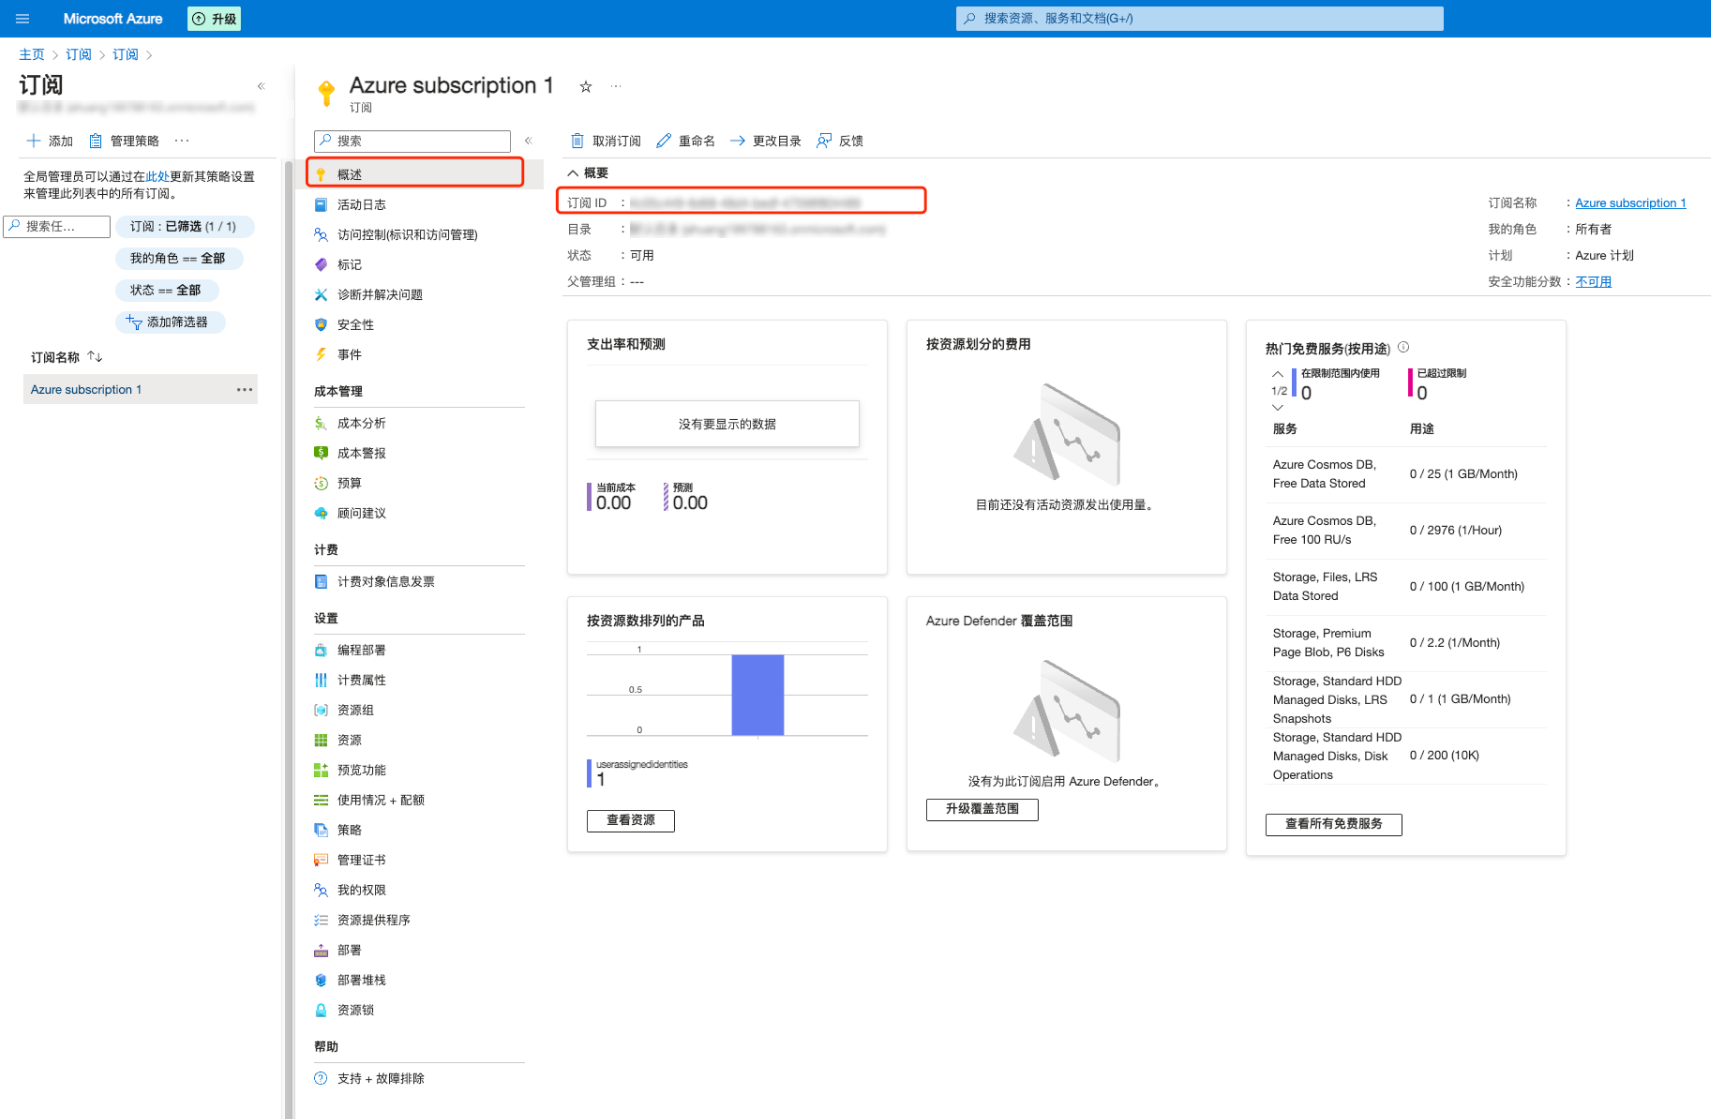Open the 订阅 : 已筛选 filter dropdown

(184, 226)
